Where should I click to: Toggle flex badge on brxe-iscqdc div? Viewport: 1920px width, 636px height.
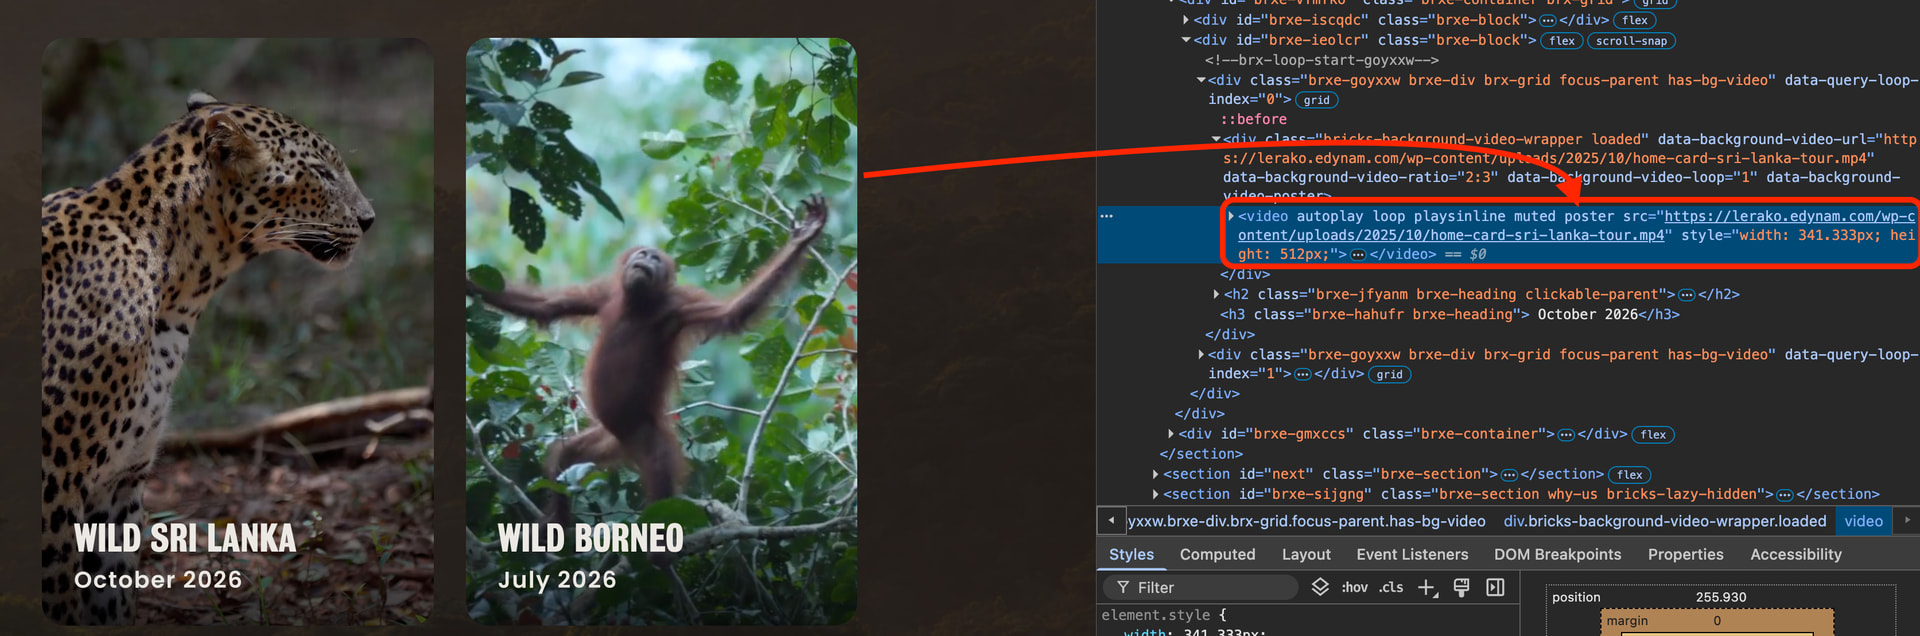coord(1635,20)
